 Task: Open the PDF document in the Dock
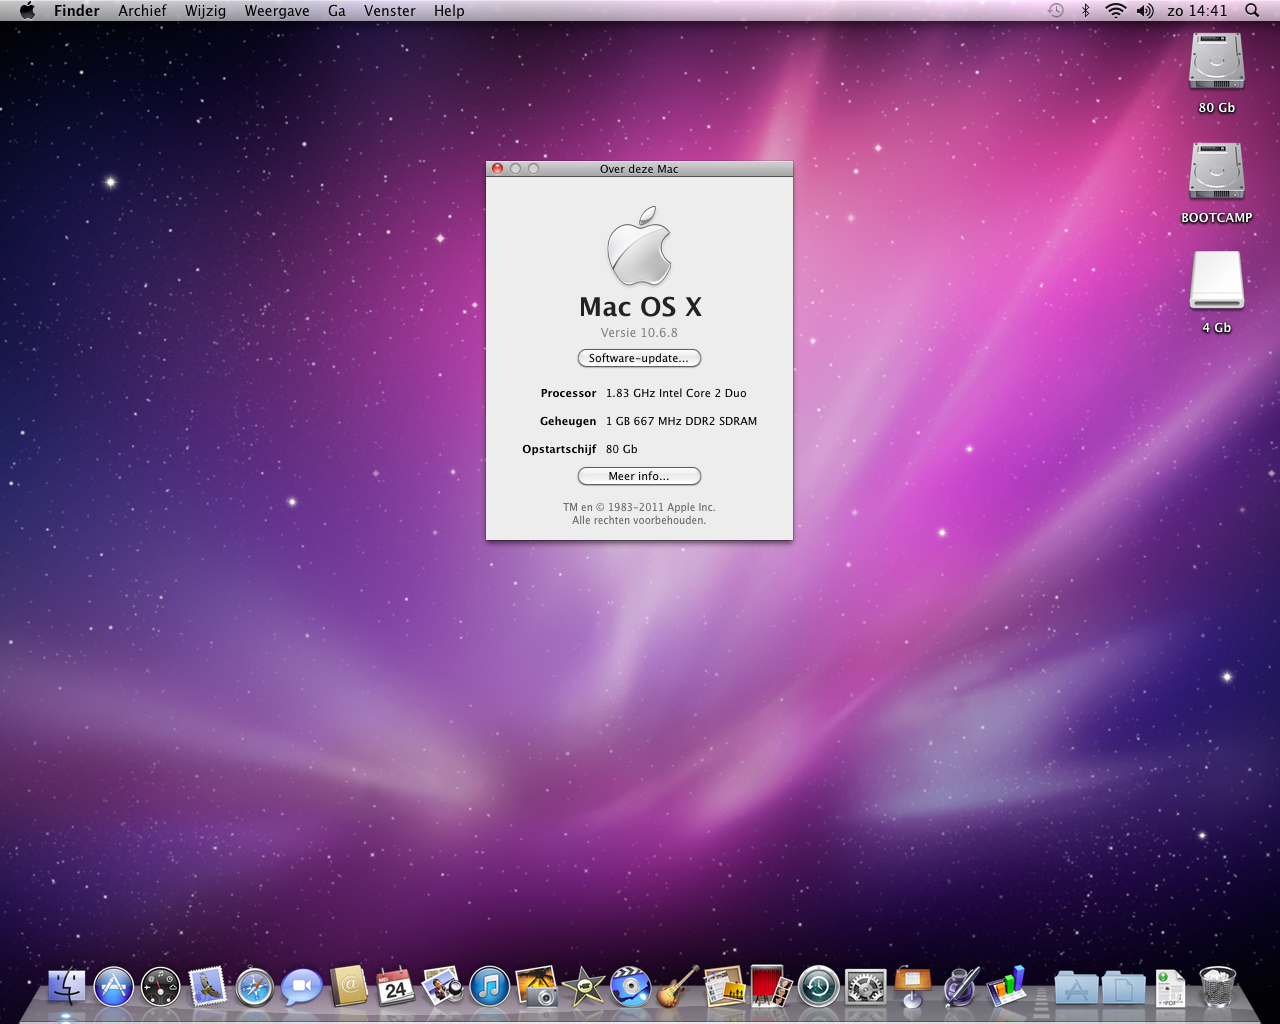coord(1170,988)
